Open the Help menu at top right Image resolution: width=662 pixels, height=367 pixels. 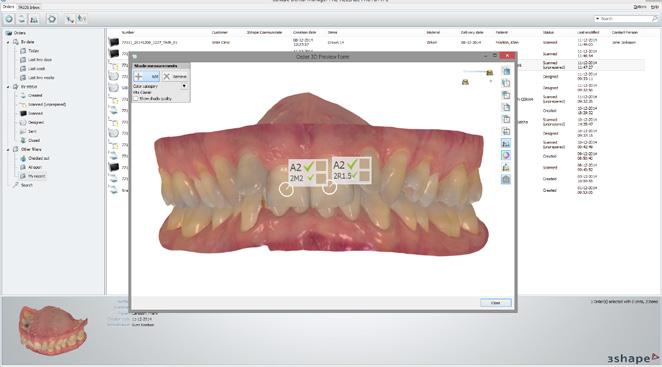click(654, 7)
